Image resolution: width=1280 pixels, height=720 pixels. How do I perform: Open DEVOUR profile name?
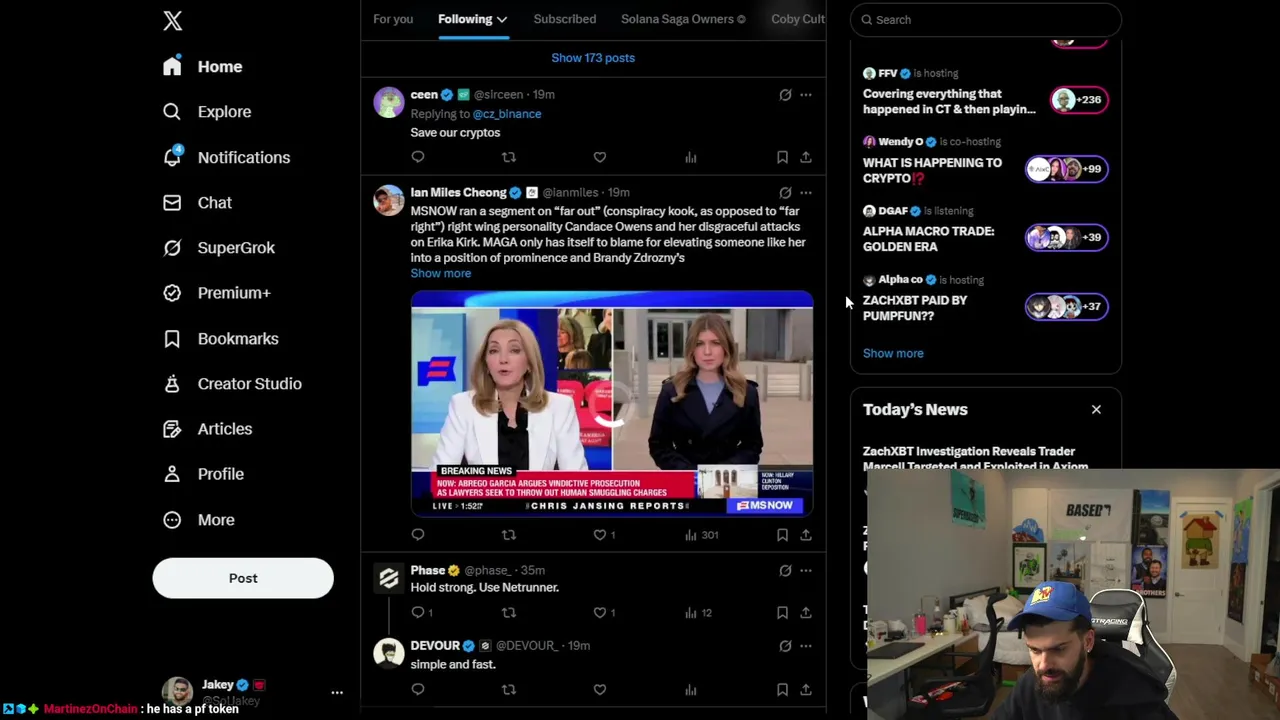tap(435, 646)
